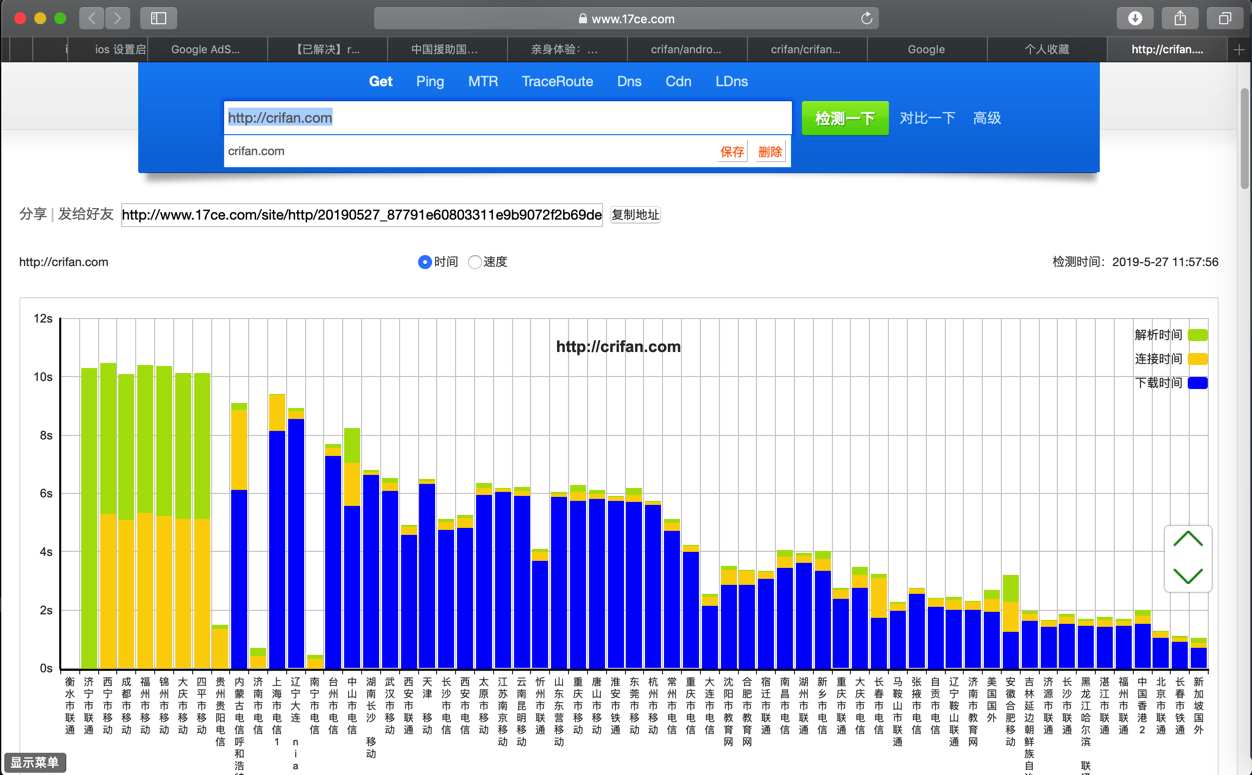Screen dimensions: 1252x775
Task: Click Safari forward navigation arrow
Action: [x=118, y=18]
